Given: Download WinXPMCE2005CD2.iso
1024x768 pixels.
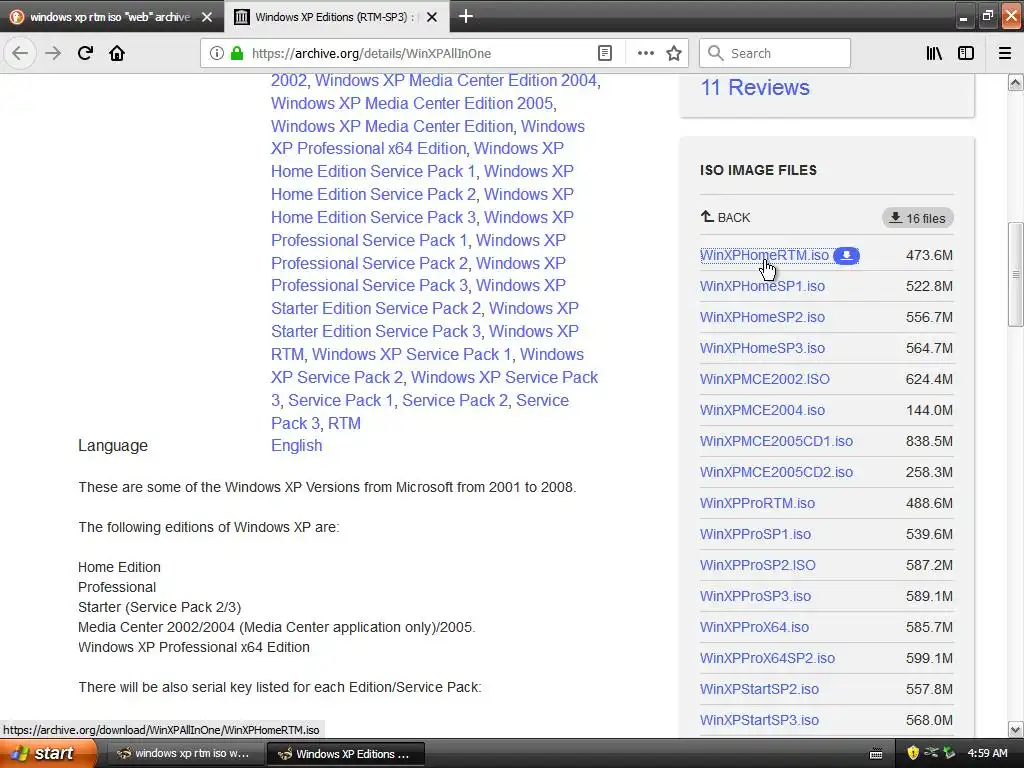Looking at the screenshot, I should pos(776,472).
